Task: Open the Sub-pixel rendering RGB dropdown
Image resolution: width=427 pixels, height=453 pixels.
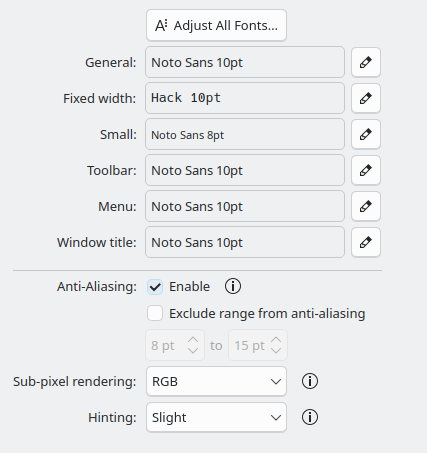Action: pyautogui.click(x=216, y=381)
